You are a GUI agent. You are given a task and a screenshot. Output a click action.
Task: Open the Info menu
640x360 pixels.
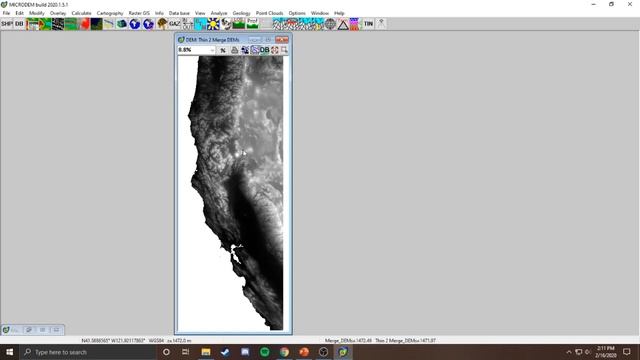click(x=159, y=13)
